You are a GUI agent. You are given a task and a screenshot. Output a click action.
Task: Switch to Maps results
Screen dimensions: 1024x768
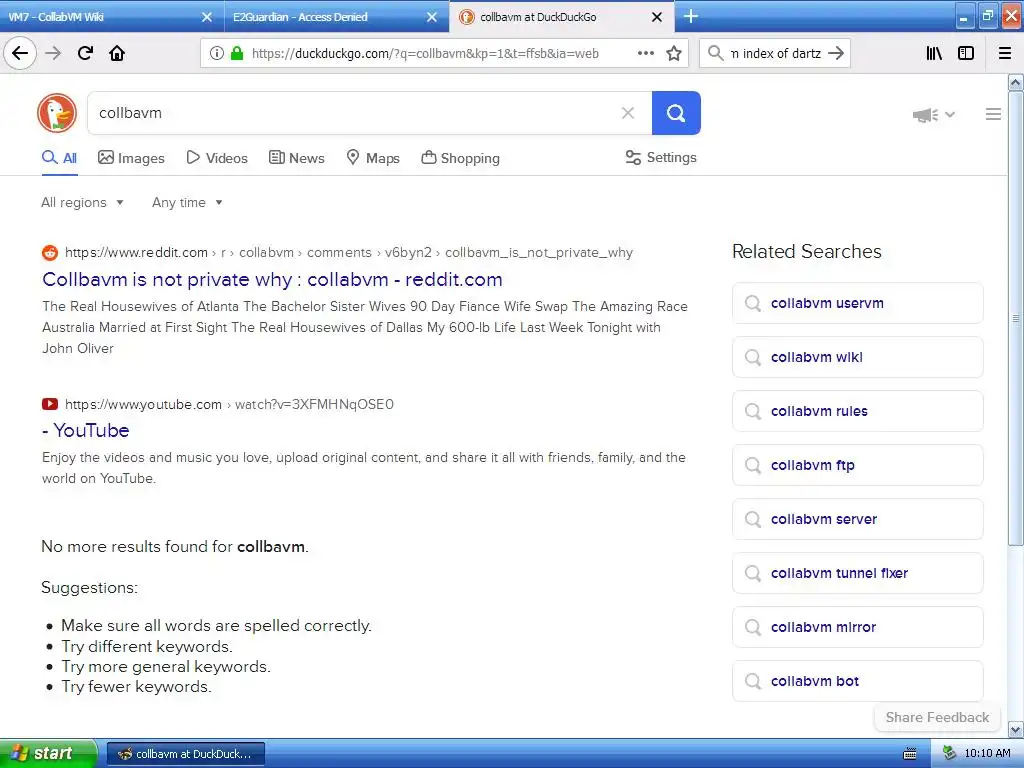click(372, 158)
